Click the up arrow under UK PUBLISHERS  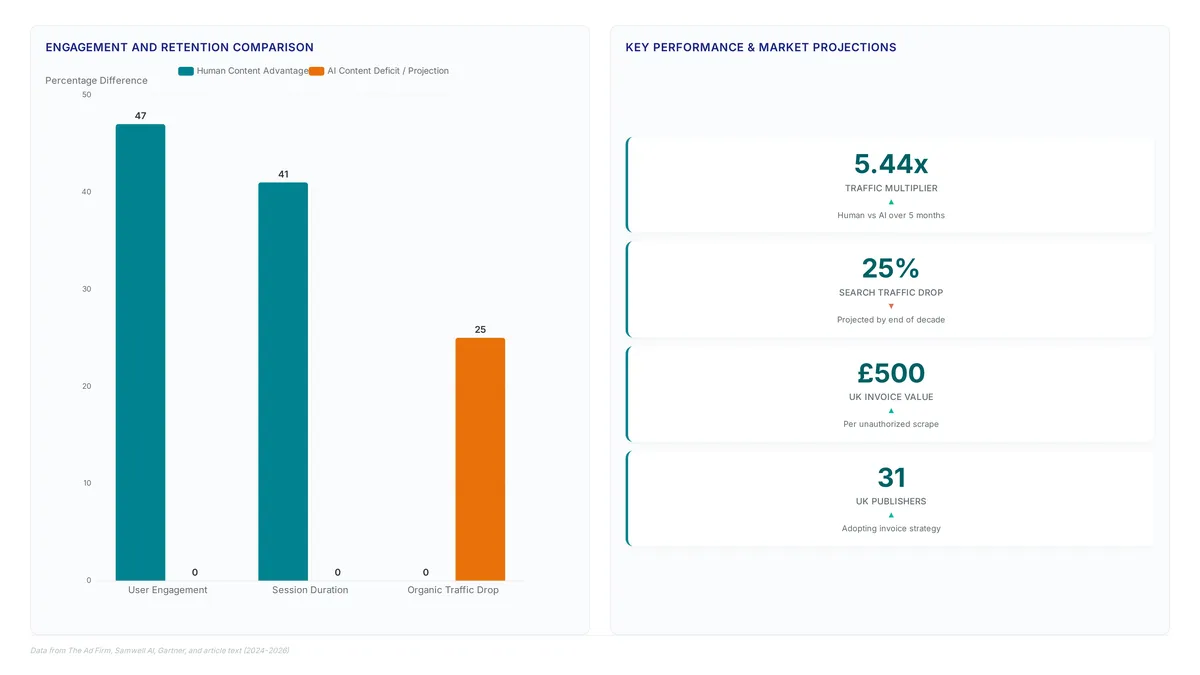pyautogui.click(x=891, y=515)
